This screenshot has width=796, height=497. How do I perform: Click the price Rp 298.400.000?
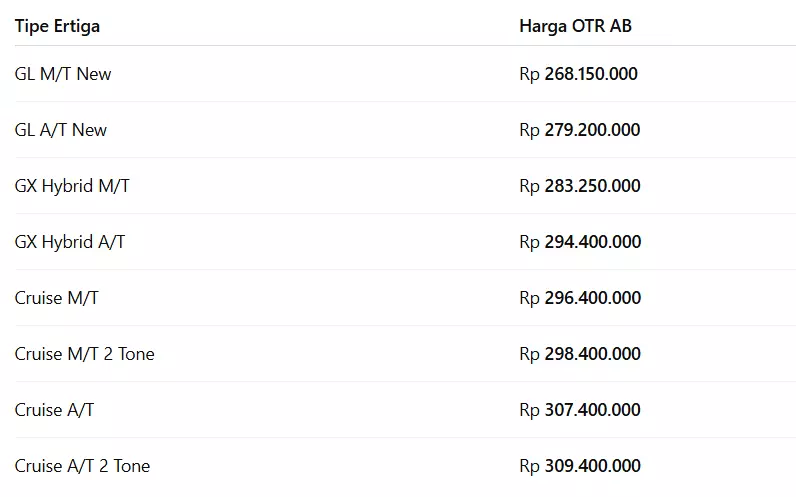tap(580, 354)
